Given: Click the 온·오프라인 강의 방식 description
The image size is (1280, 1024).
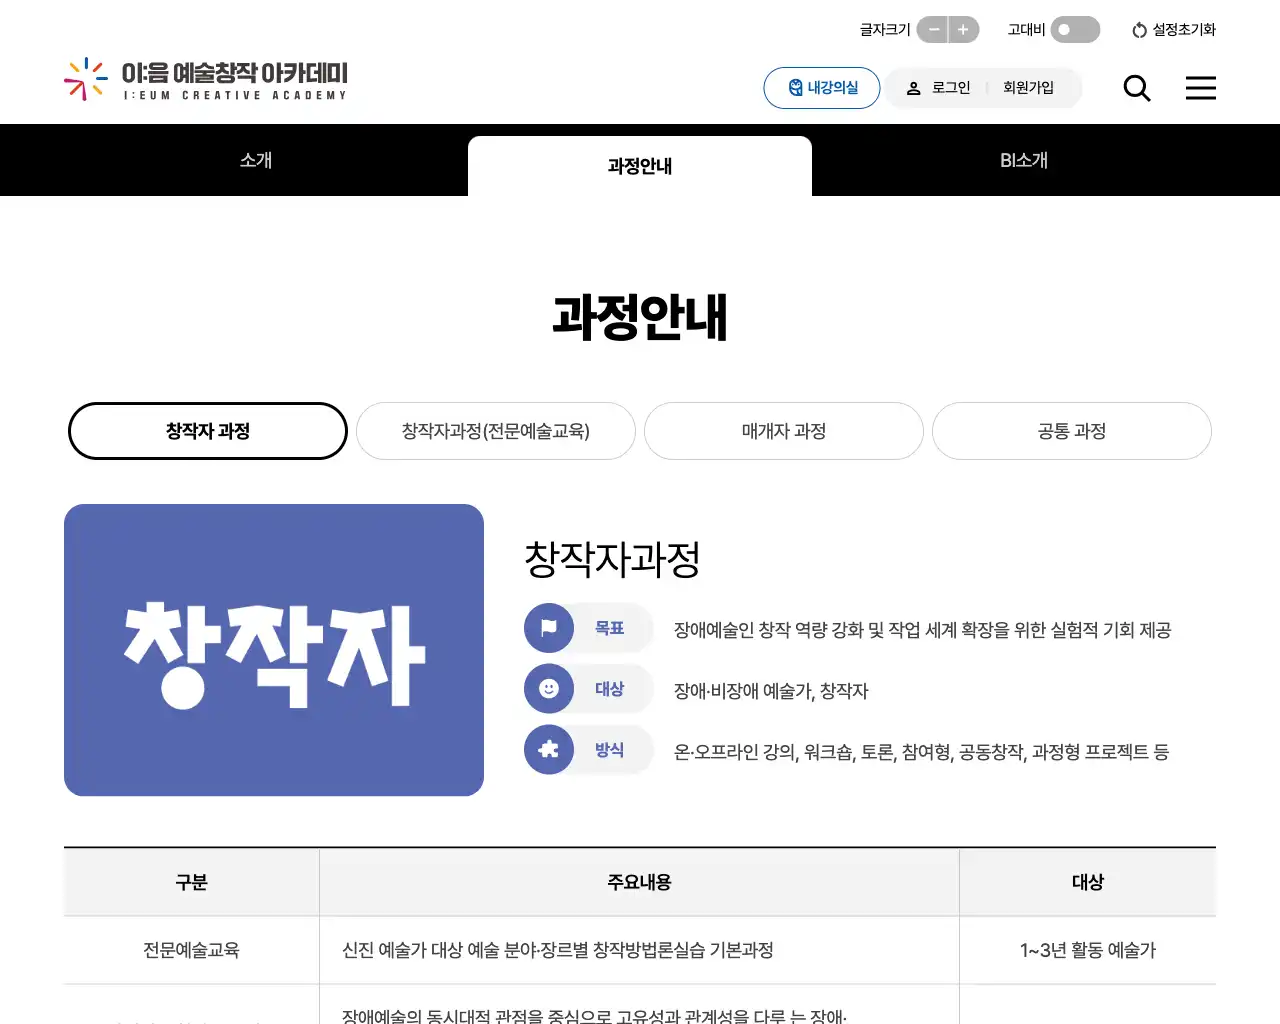Looking at the screenshot, I should [921, 752].
